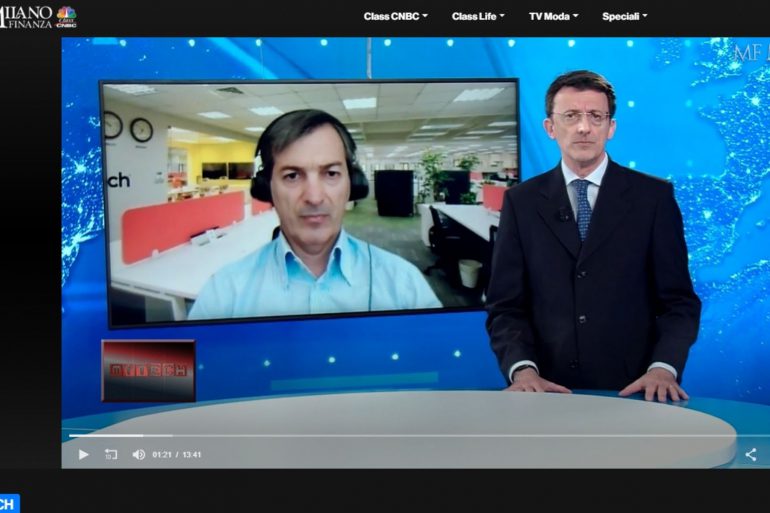Rewind the video ten seconds
770x513 pixels.
click(111, 455)
